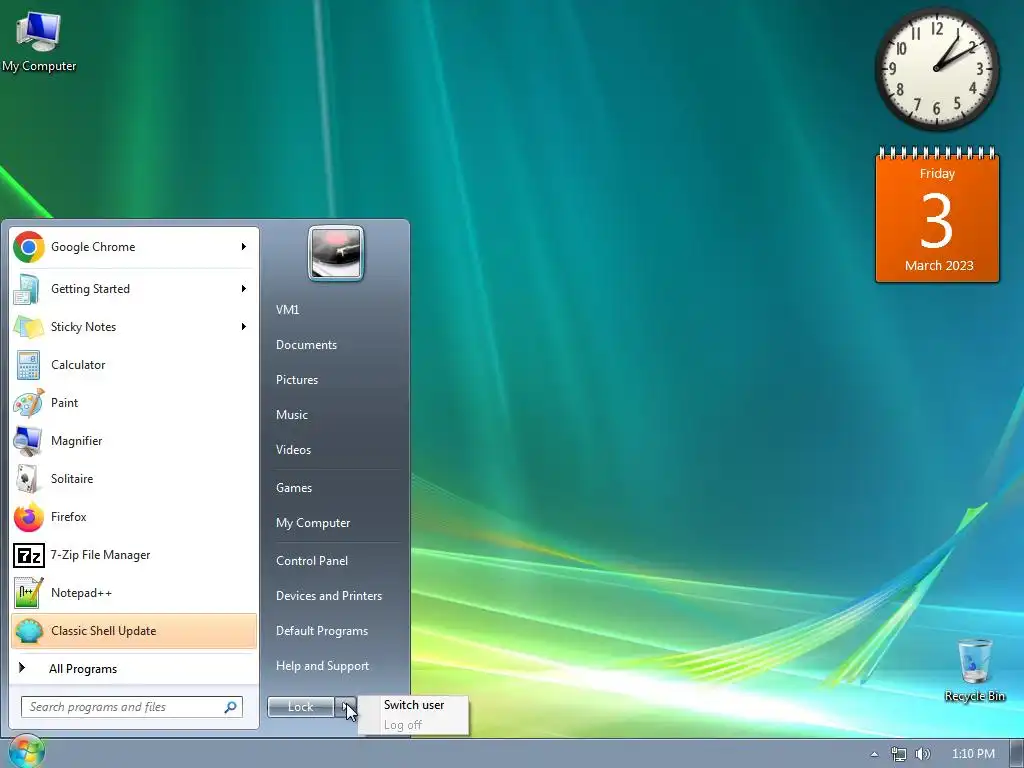This screenshot has height=768, width=1024.
Task: Select Switch user option
Action: pyautogui.click(x=414, y=705)
